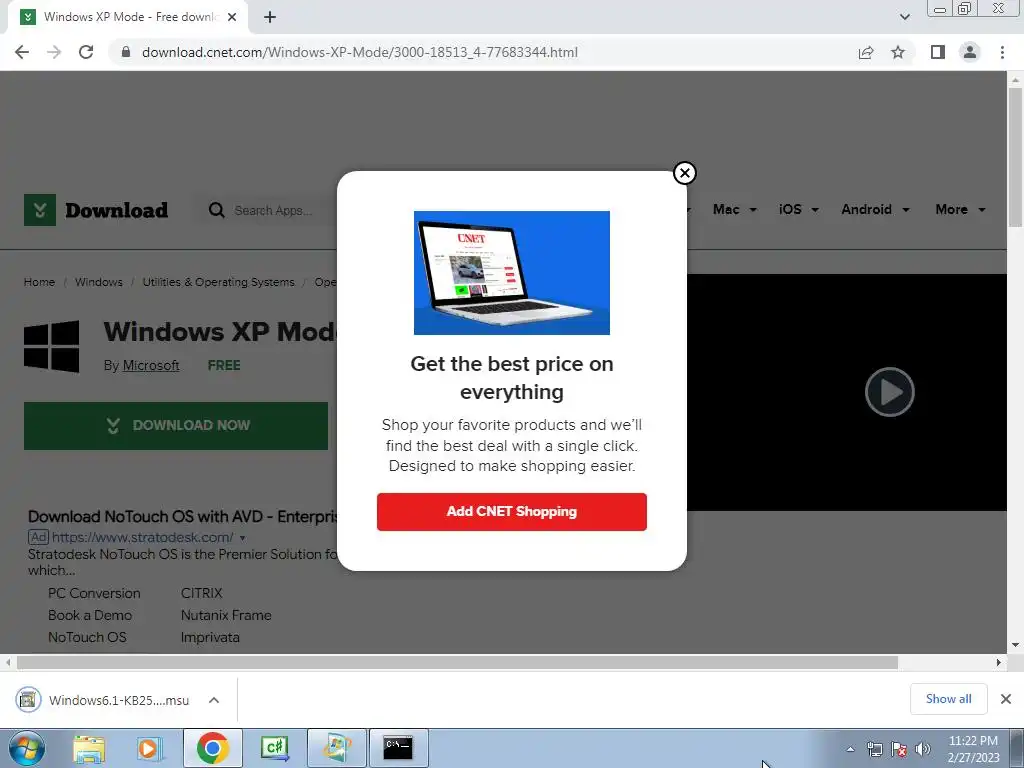Expand the iOS menu

click(x=799, y=210)
